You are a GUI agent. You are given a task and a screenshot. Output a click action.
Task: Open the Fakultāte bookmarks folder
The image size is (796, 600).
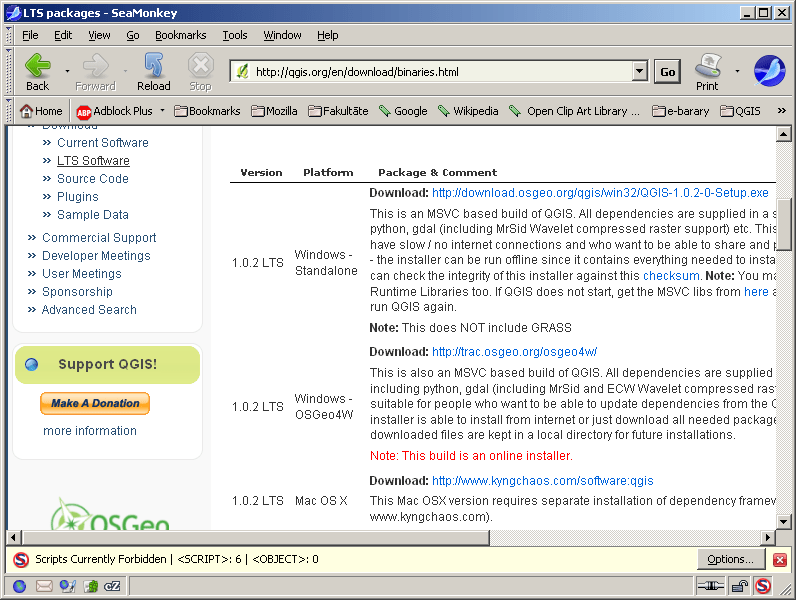(x=338, y=111)
